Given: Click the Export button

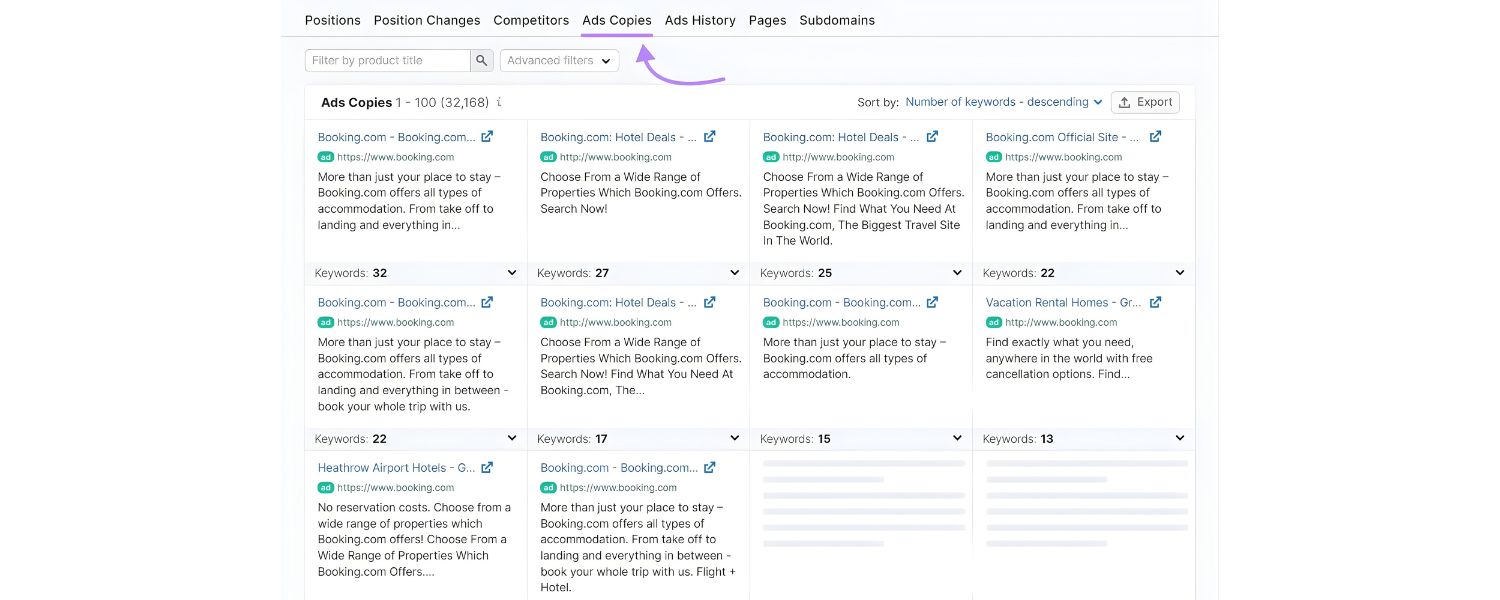Looking at the screenshot, I should click(1145, 102).
